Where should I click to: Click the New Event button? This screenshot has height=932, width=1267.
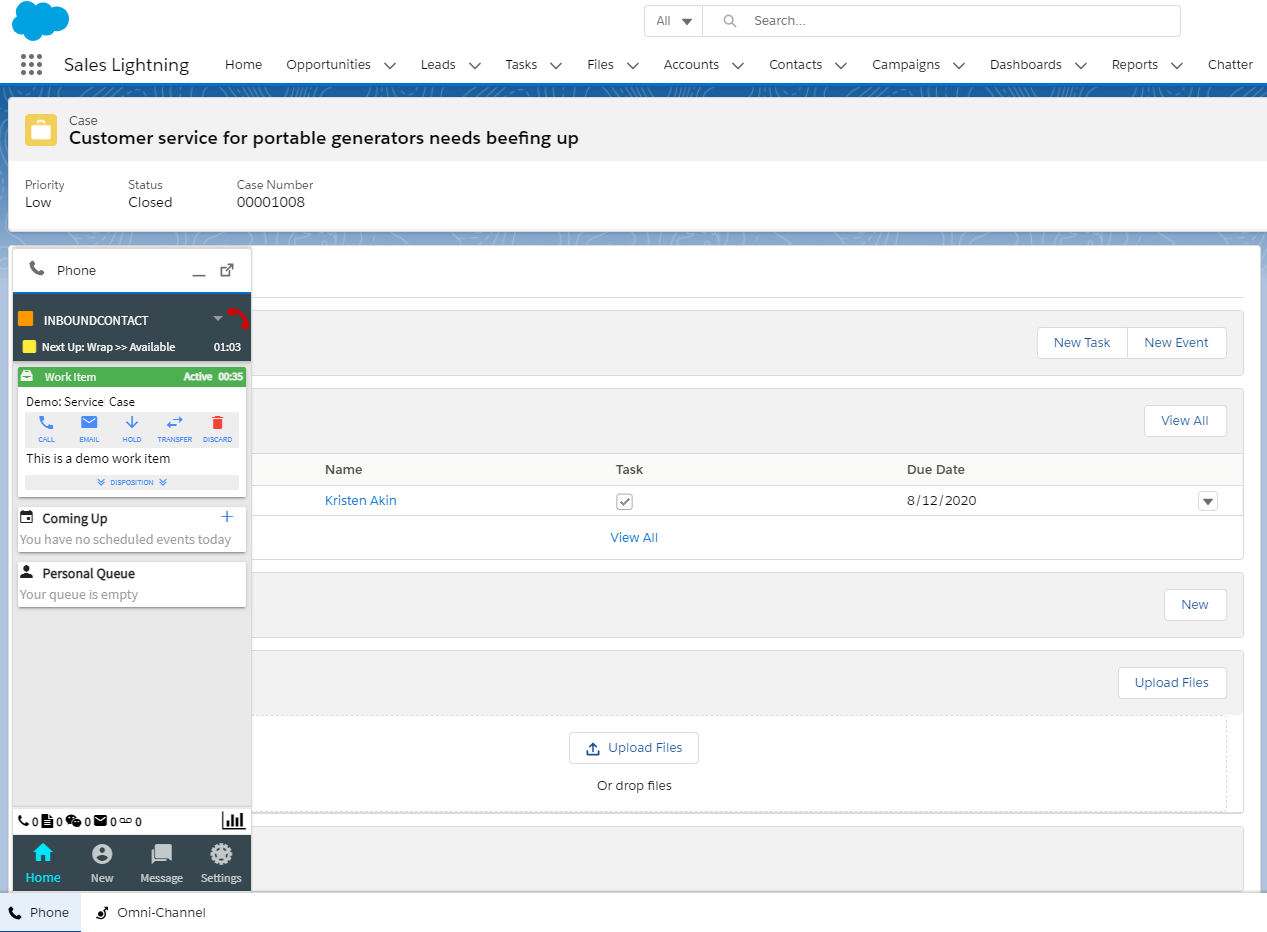point(1176,342)
